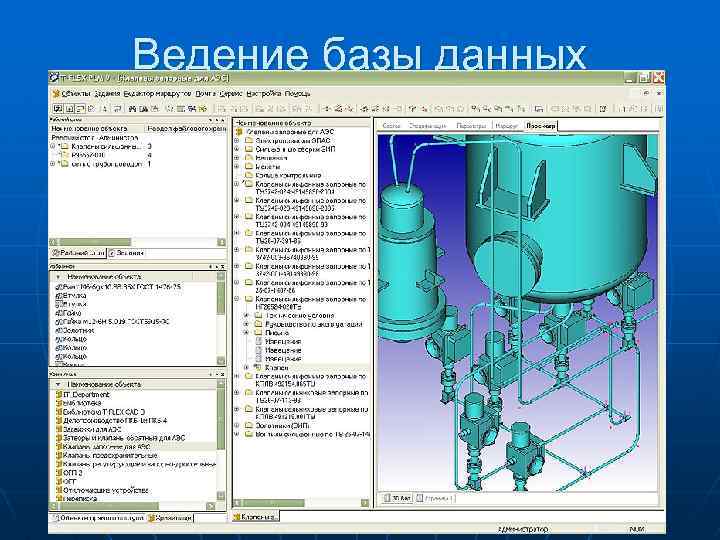Switch to the Спецификация tab
This screenshot has height=540, width=720.
click(427, 125)
